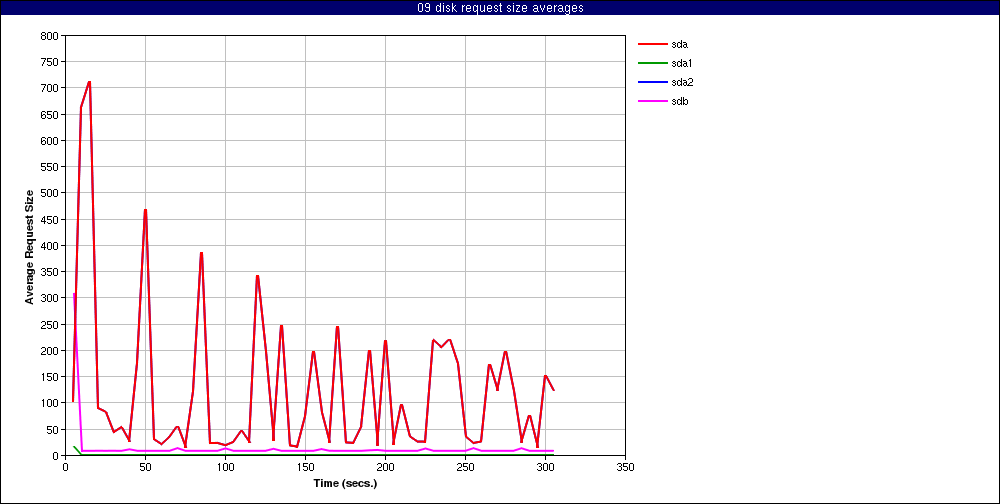Click the 300 x-axis tick label
The height and width of the screenshot is (504, 1000).
(x=545, y=467)
